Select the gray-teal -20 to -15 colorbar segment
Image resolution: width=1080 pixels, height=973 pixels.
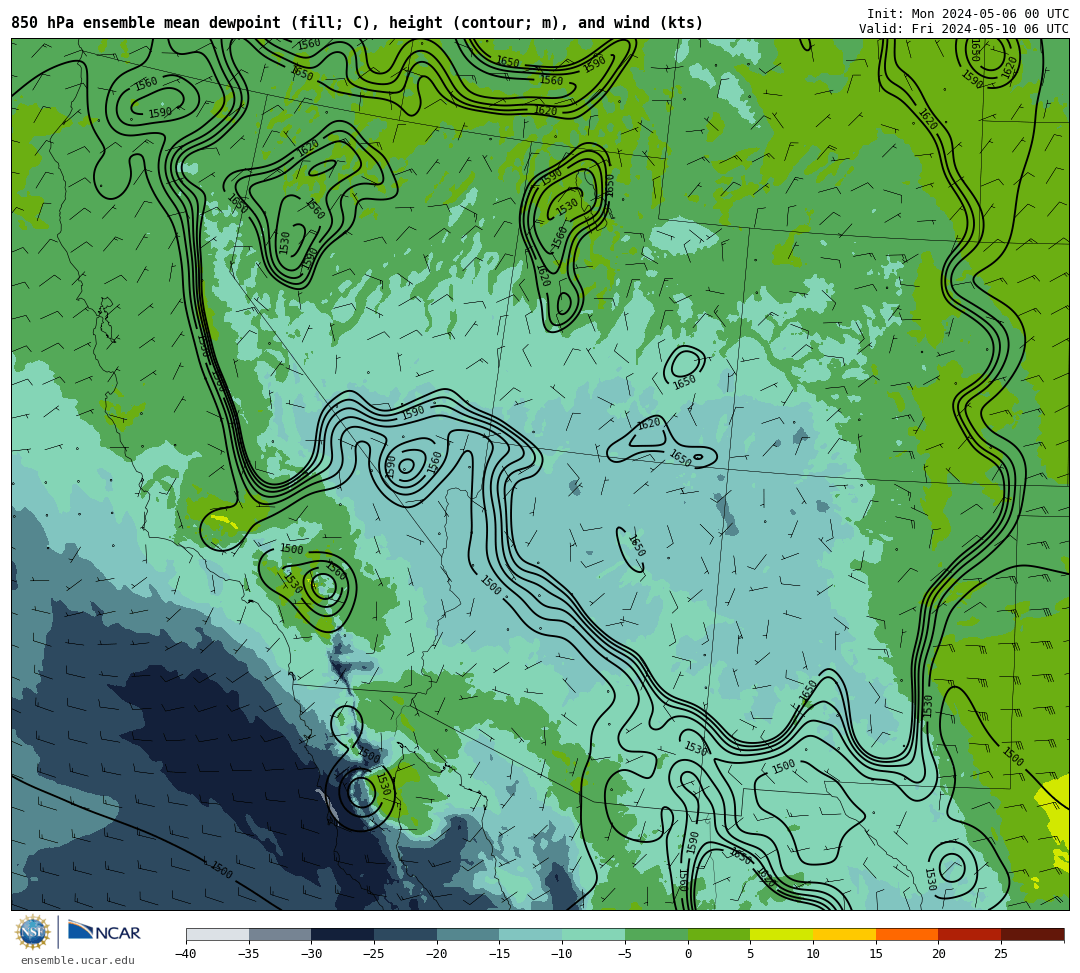coord(468,934)
